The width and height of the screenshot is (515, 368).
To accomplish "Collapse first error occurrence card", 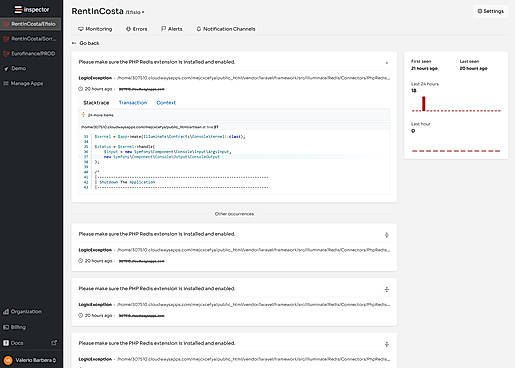I will tap(387, 63).
